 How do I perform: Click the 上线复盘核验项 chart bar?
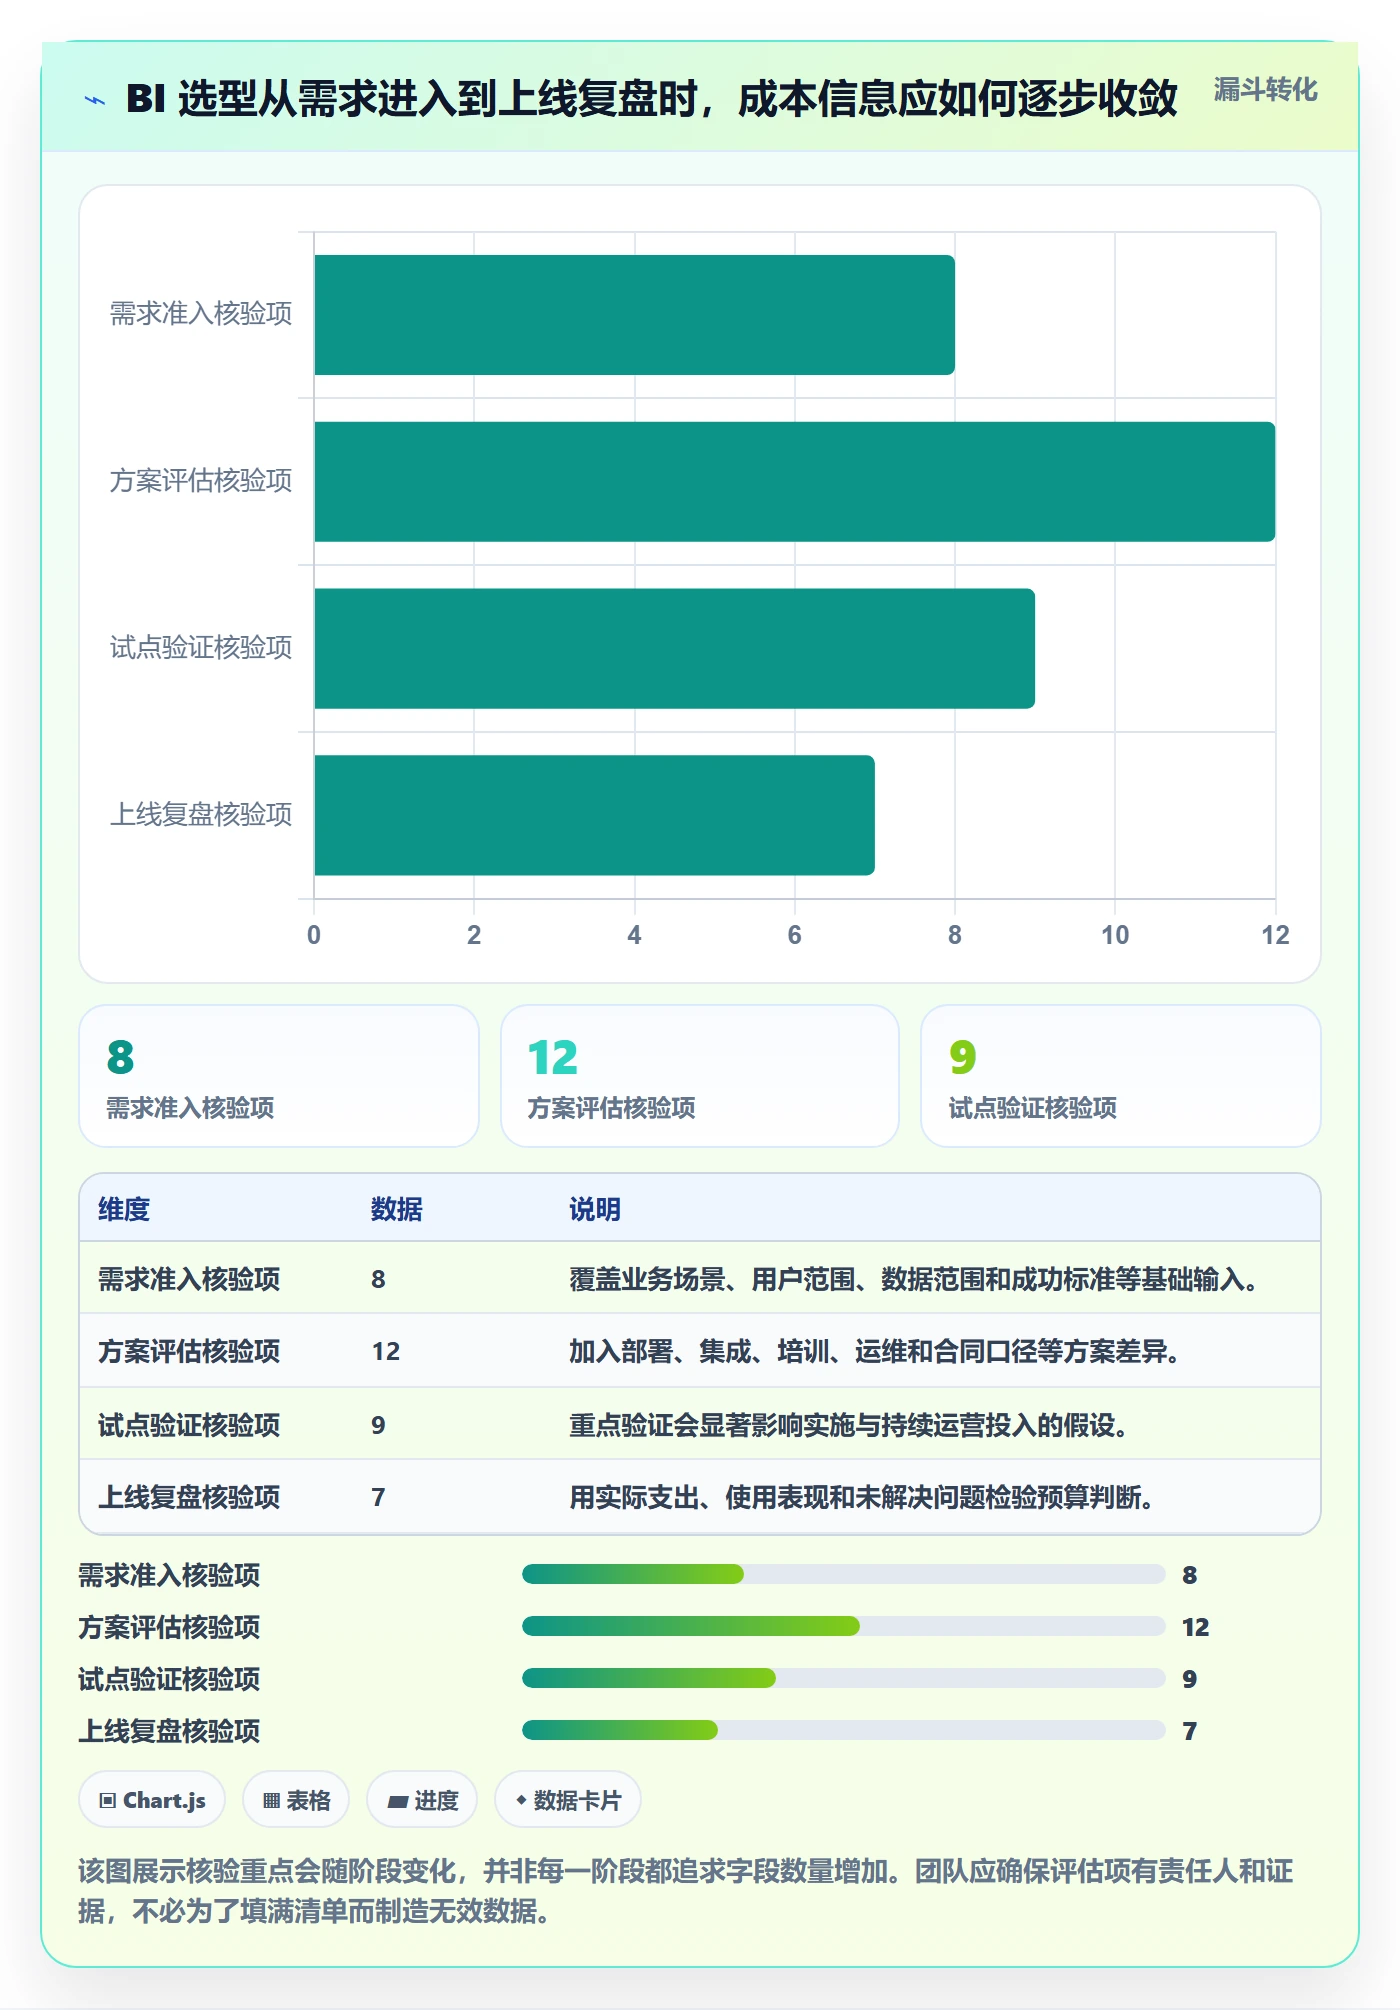[x=594, y=815]
